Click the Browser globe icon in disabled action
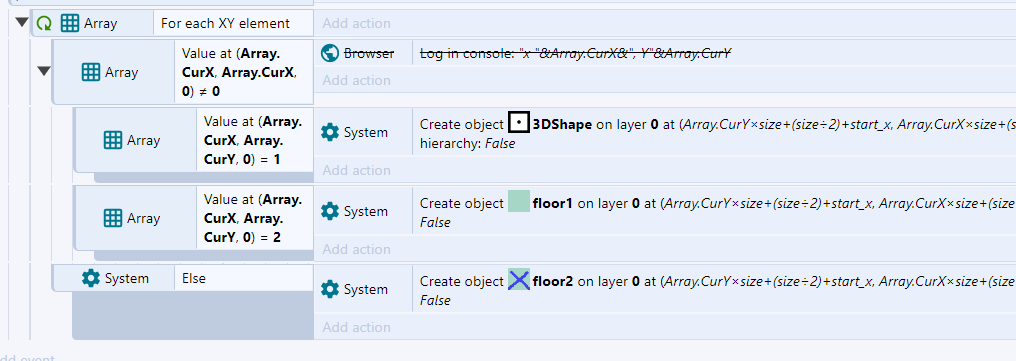The width and height of the screenshot is (1016, 361). [x=330, y=53]
